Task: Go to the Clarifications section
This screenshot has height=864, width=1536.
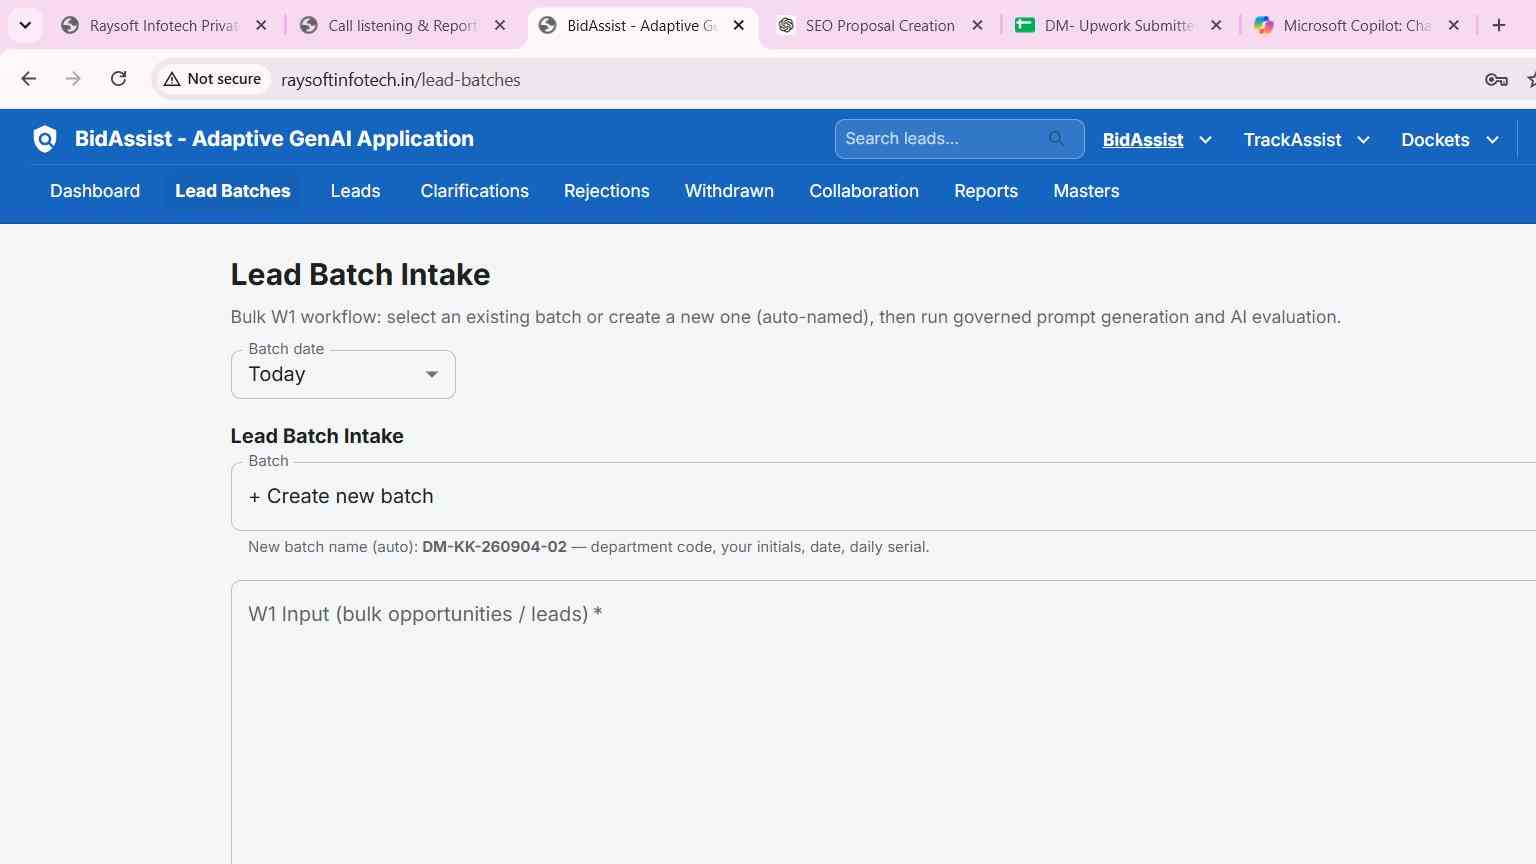Action: tap(474, 191)
